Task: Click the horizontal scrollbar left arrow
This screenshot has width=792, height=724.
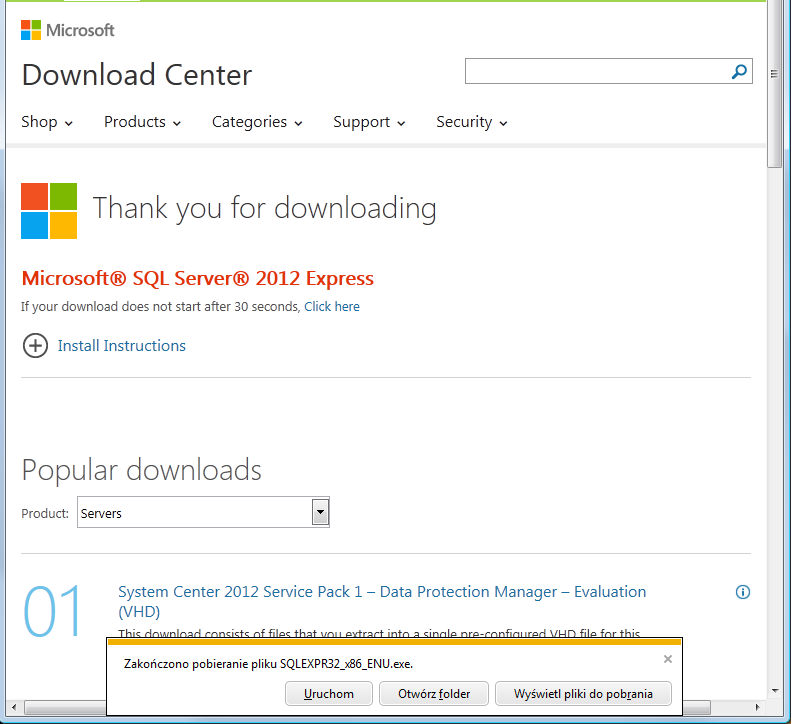Action: tap(14, 707)
